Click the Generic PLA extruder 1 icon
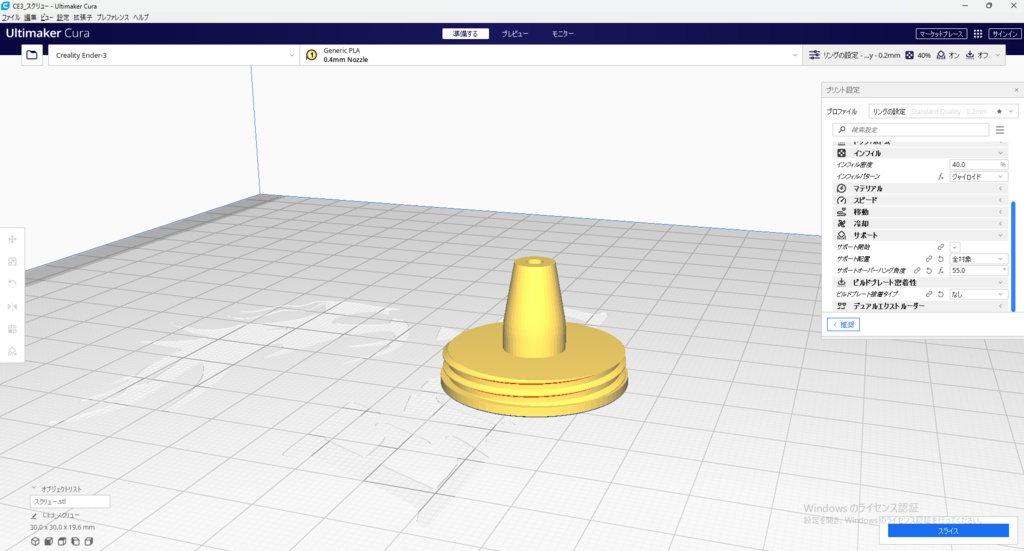 (312, 55)
